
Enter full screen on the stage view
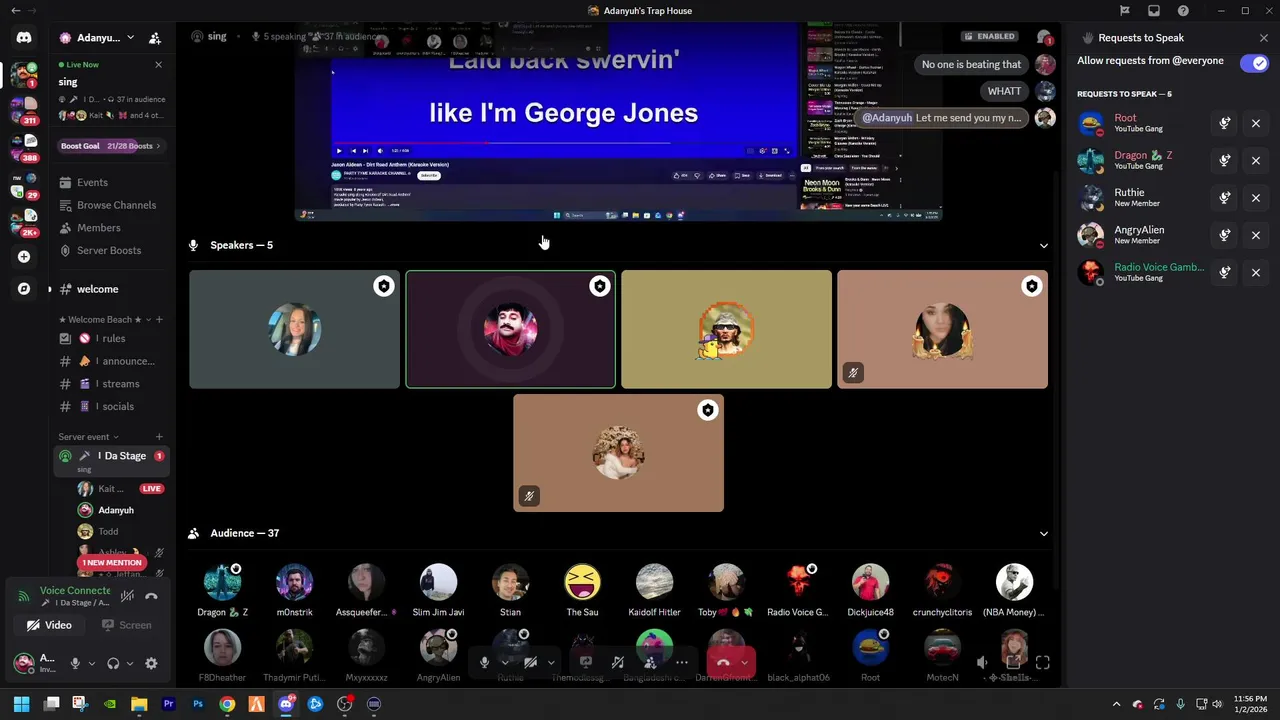click(1043, 662)
